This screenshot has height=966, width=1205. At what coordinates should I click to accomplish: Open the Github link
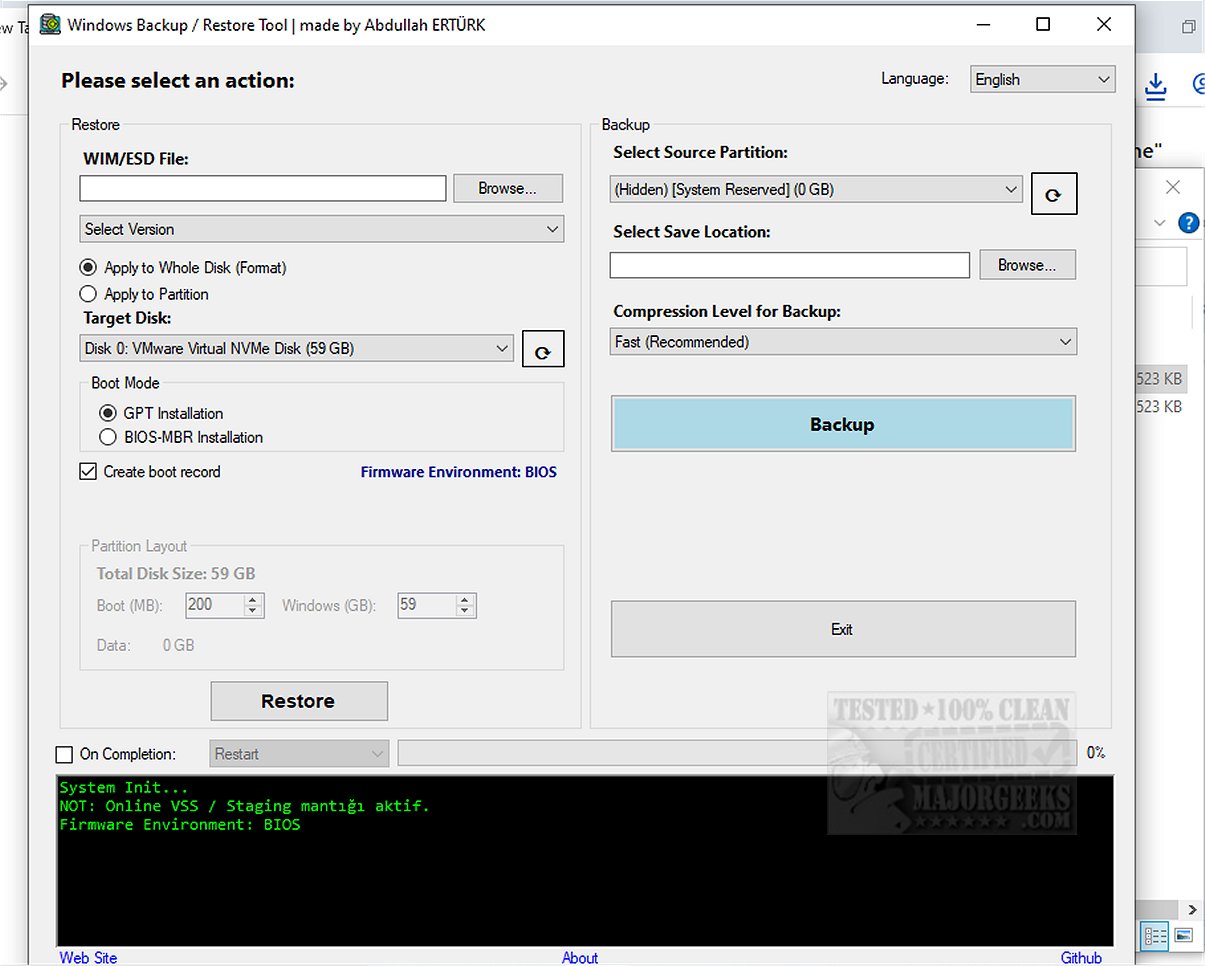pyautogui.click(x=1081, y=957)
